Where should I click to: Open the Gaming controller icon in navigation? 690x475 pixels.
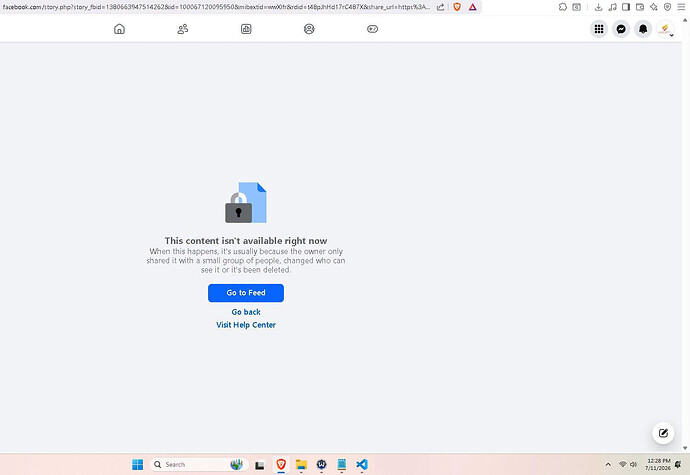[372, 29]
